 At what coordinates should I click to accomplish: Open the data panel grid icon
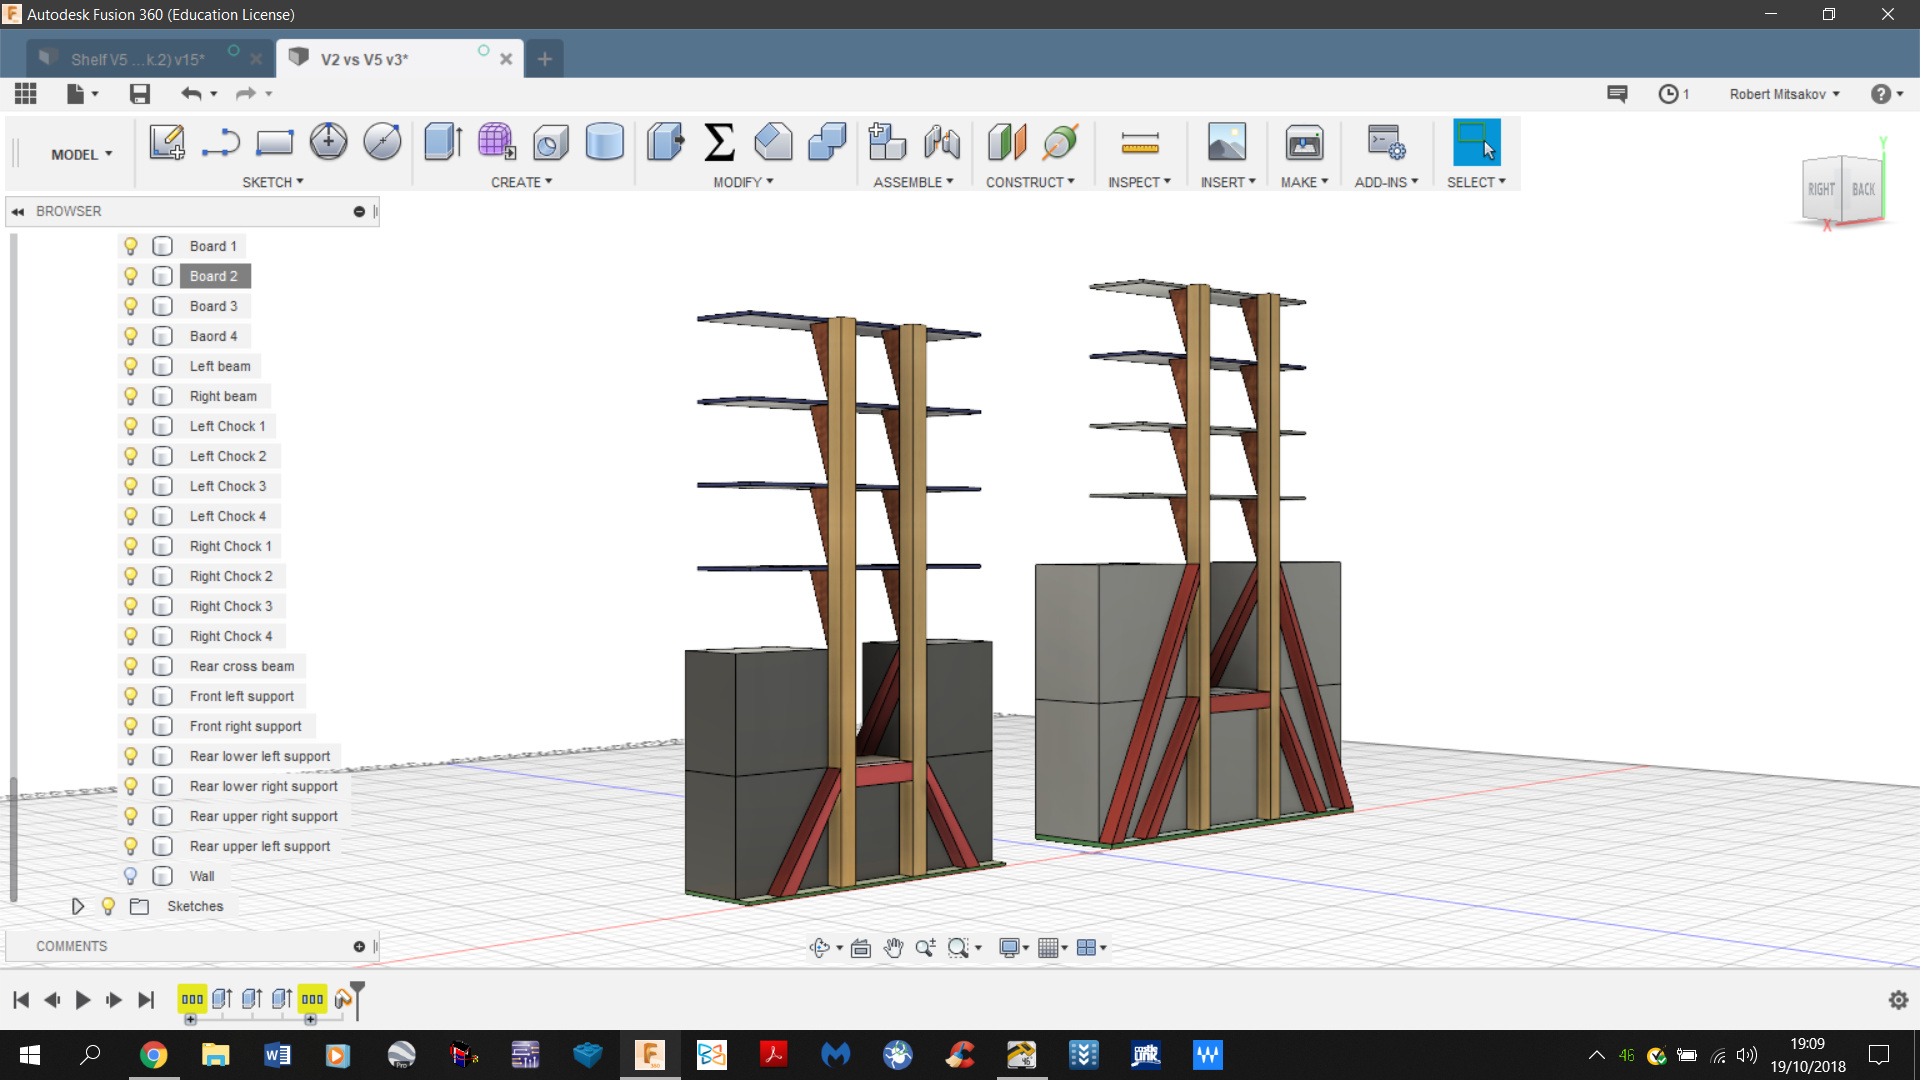pyautogui.click(x=26, y=94)
